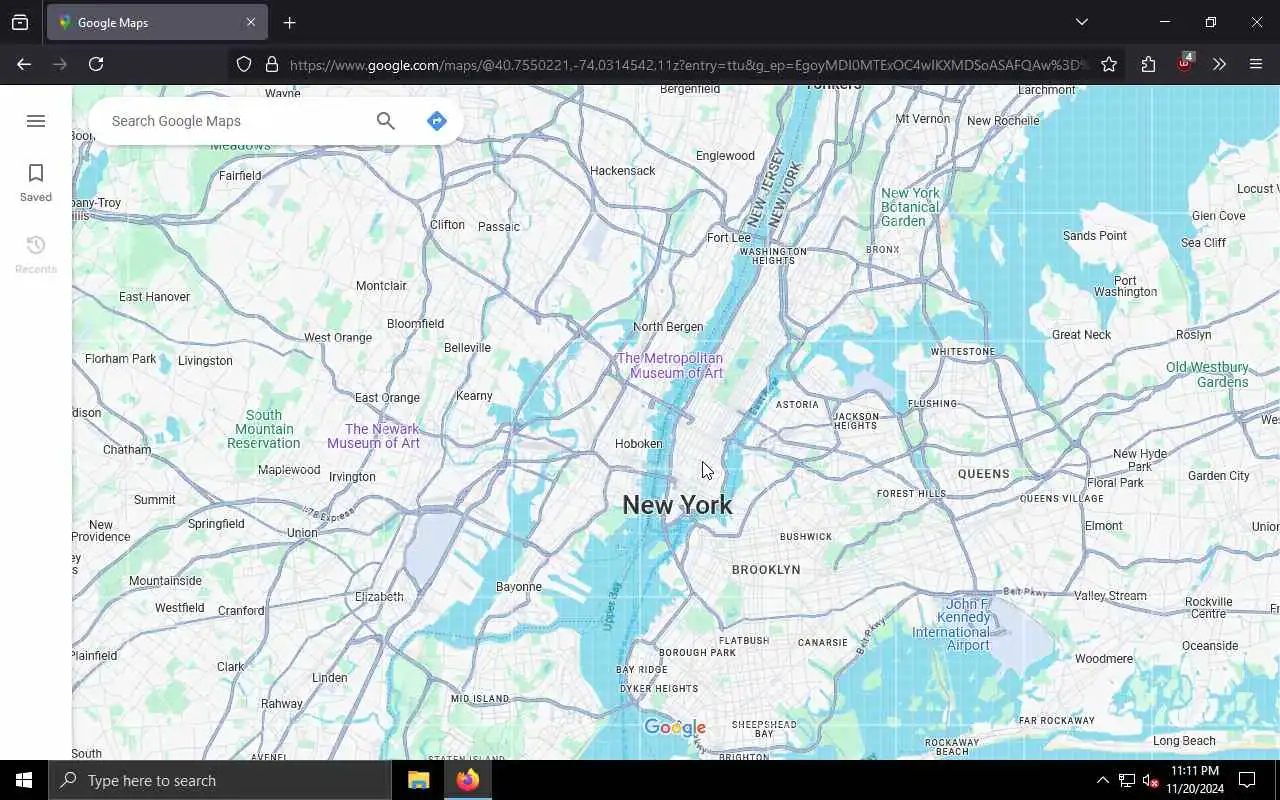Open Recents in the sidebar
The image size is (1280, 800).
click(x=36, y=255)
